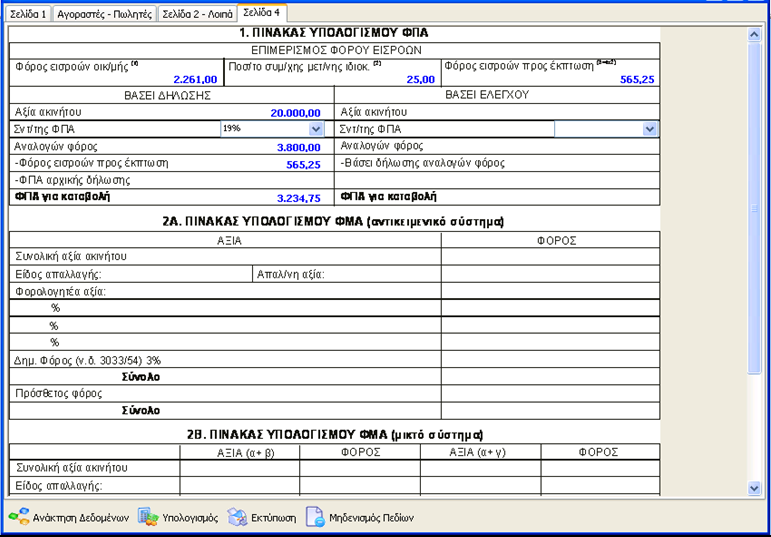Image resolution: width=771 pixels, height=537 pixels.
Task: Select the Σελίδα 4 tab
Action: point(262,12)
